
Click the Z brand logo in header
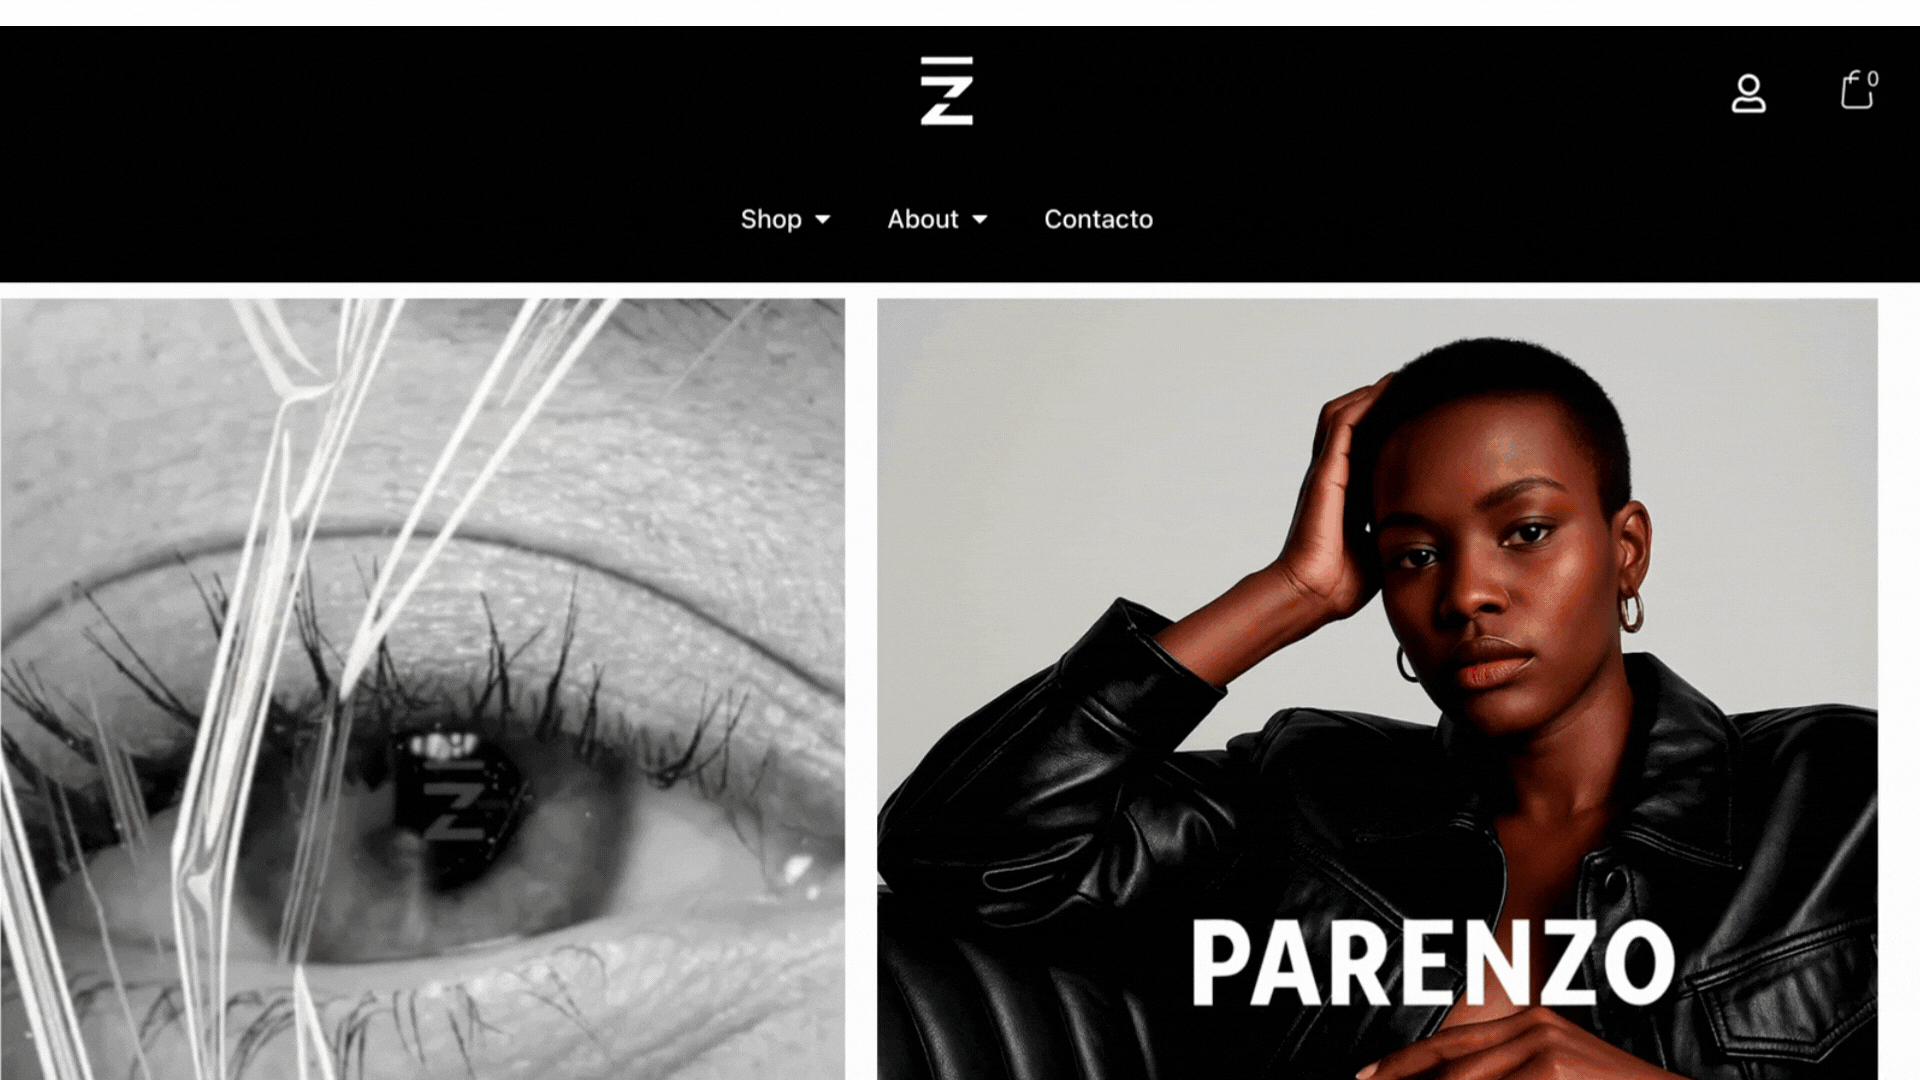(x=946, y=90)
